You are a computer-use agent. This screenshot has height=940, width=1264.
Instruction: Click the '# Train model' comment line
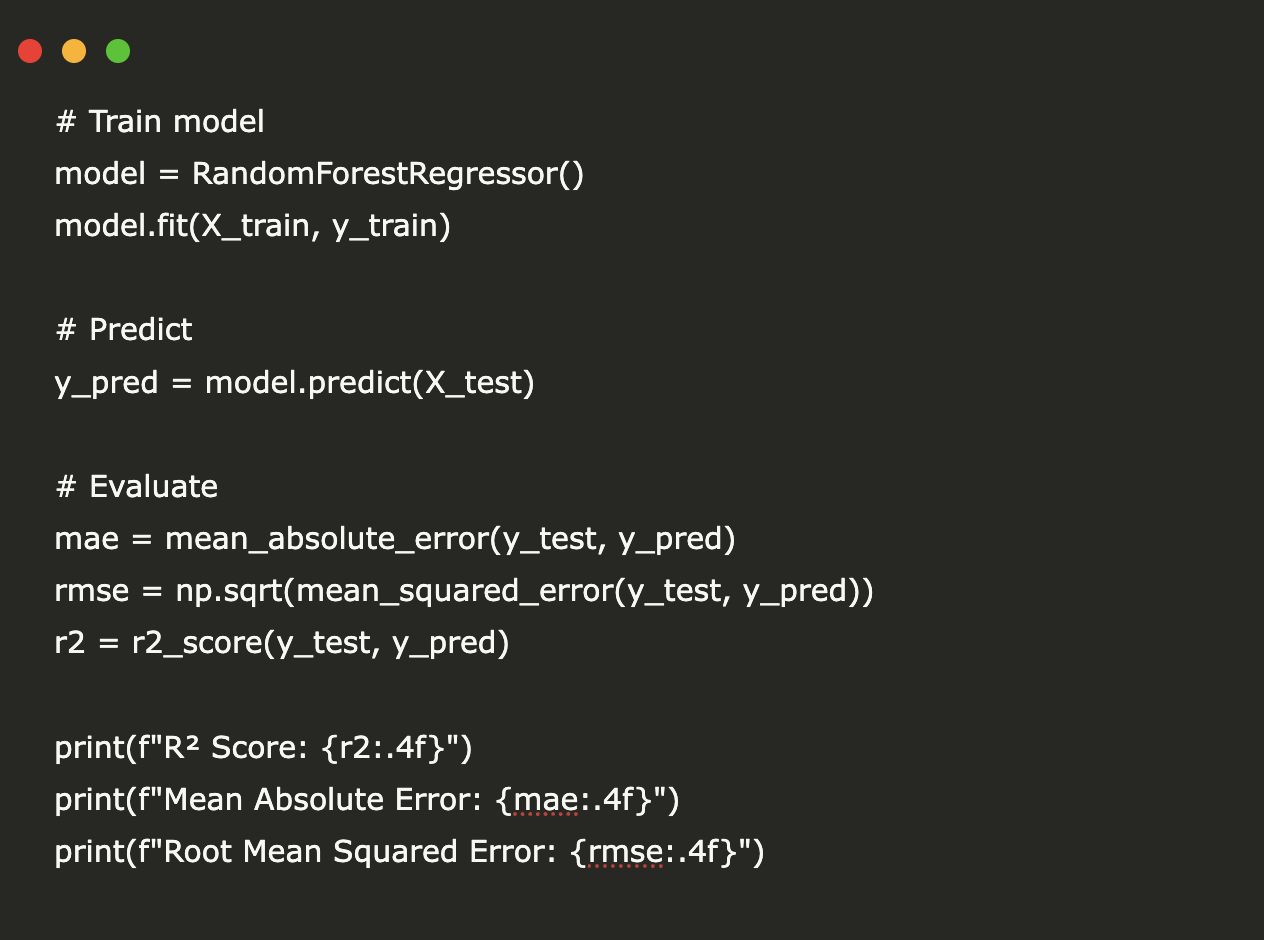(160, 122)
